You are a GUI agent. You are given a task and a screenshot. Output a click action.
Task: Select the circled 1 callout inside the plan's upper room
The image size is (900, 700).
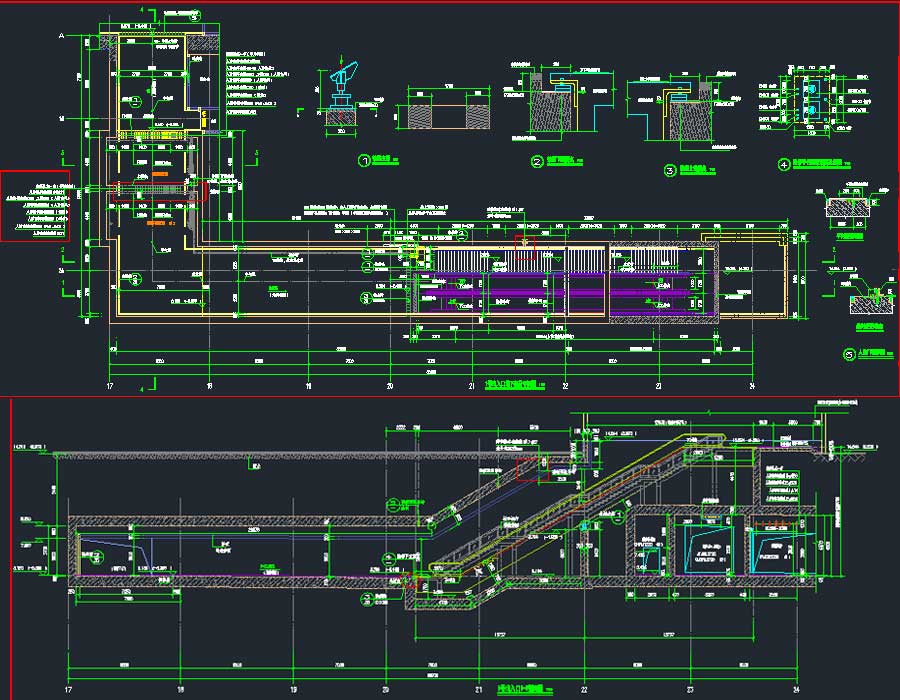(x=137, y=101)
